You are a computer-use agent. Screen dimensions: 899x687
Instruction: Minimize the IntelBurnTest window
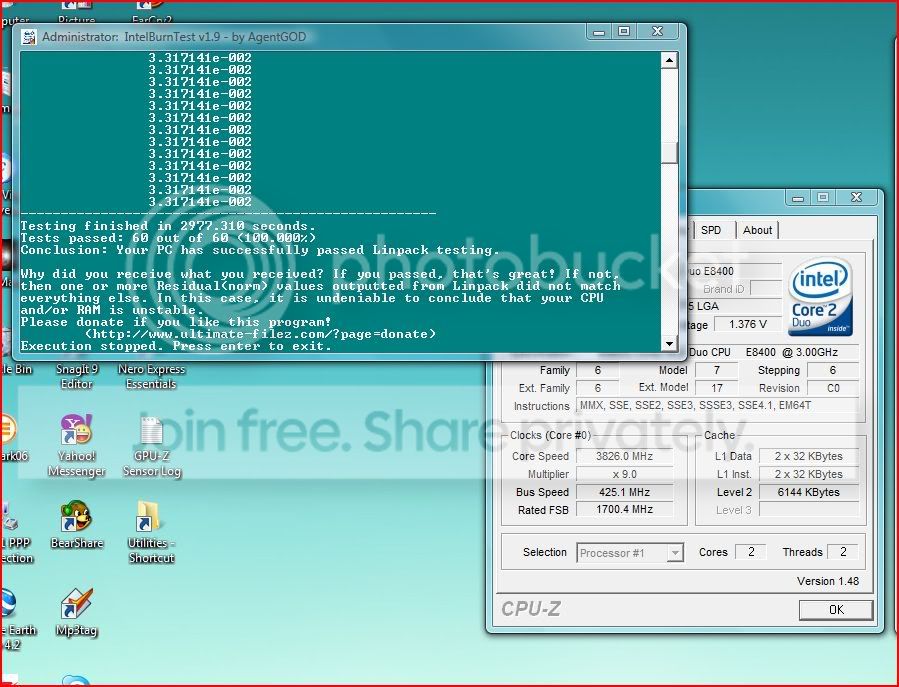pos(599,32)
